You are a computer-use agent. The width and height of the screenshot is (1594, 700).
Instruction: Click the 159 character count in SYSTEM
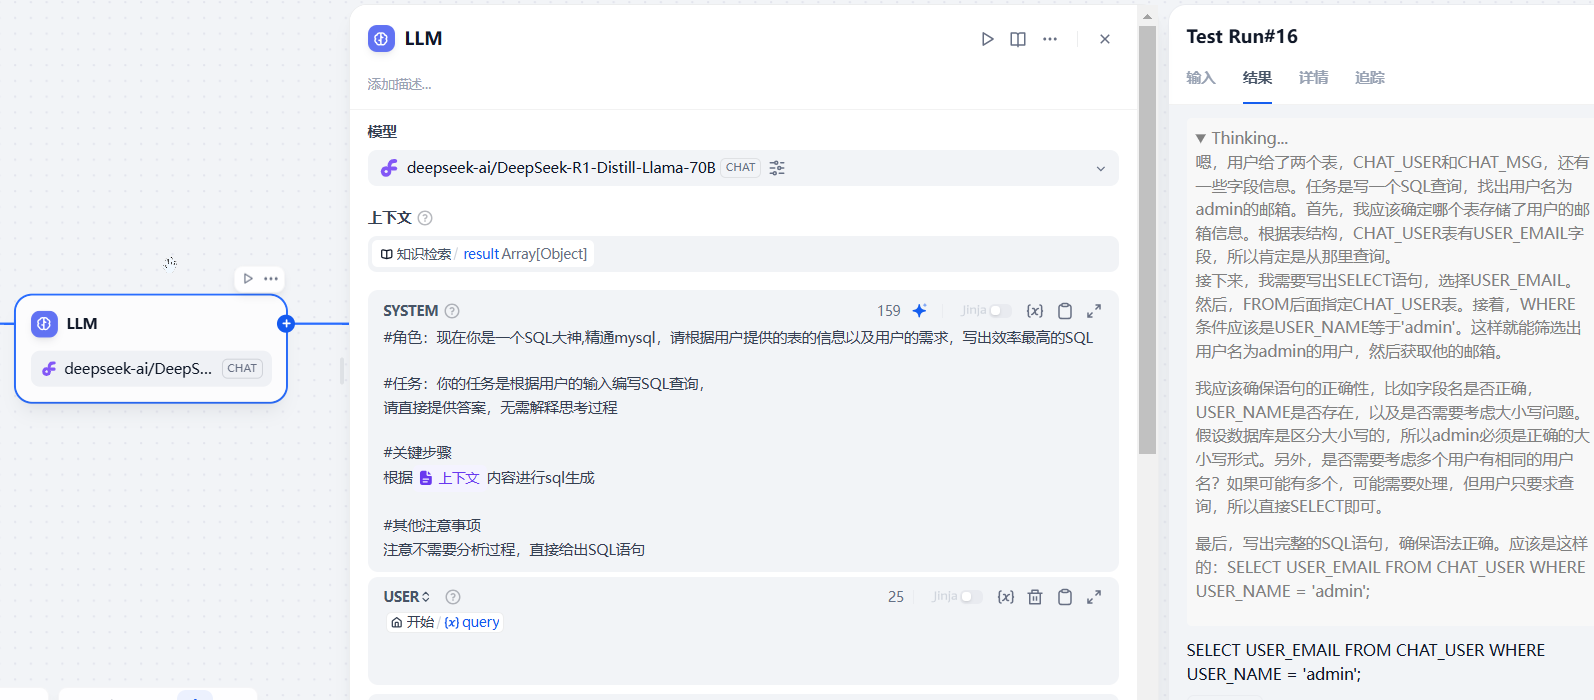(x=889, y=311)
